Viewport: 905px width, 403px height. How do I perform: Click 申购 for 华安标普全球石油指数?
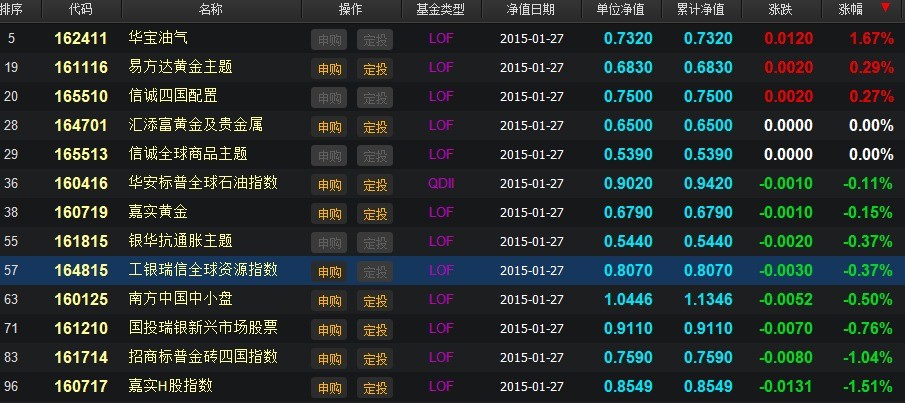tap(330, 185)
